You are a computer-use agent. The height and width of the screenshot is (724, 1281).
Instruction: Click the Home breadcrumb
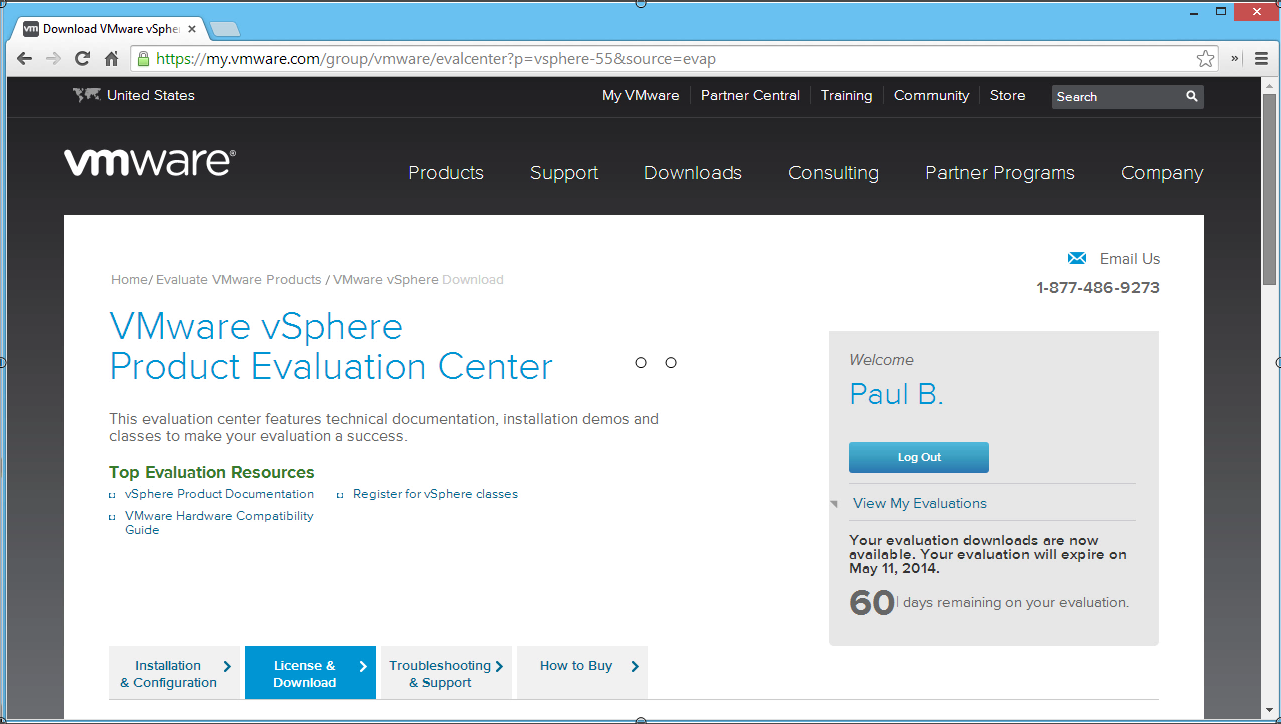tap(129, 280)
